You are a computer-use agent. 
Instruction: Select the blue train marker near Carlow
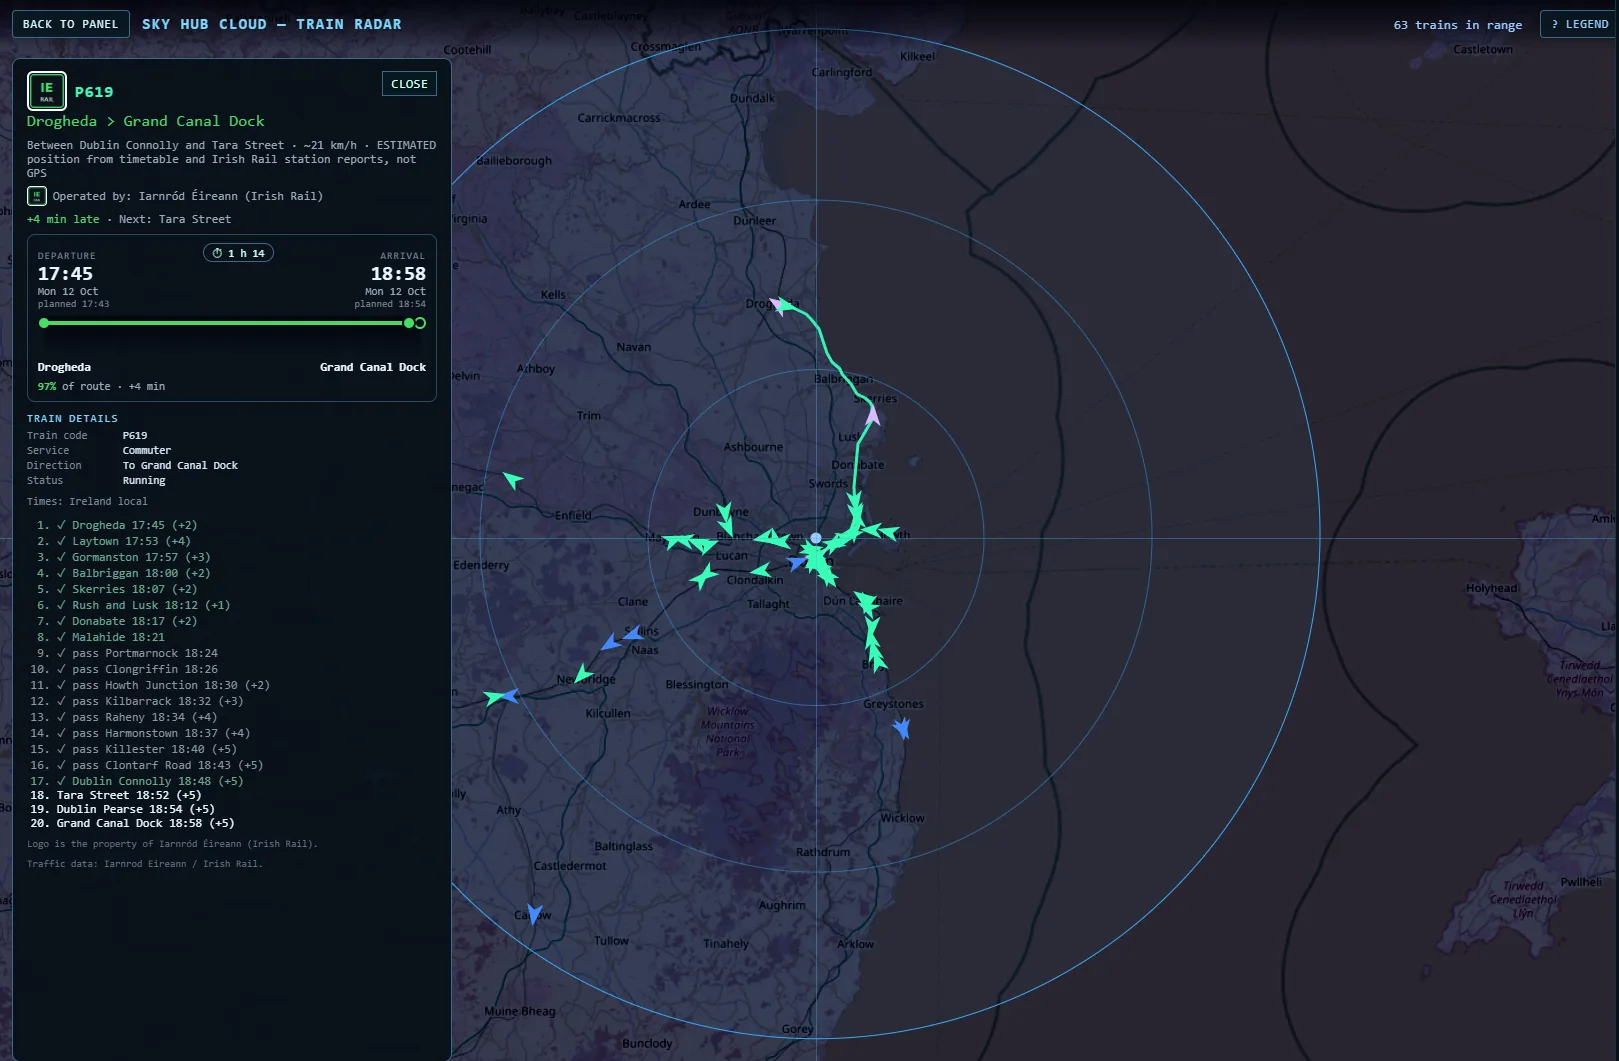coord(534,913)
